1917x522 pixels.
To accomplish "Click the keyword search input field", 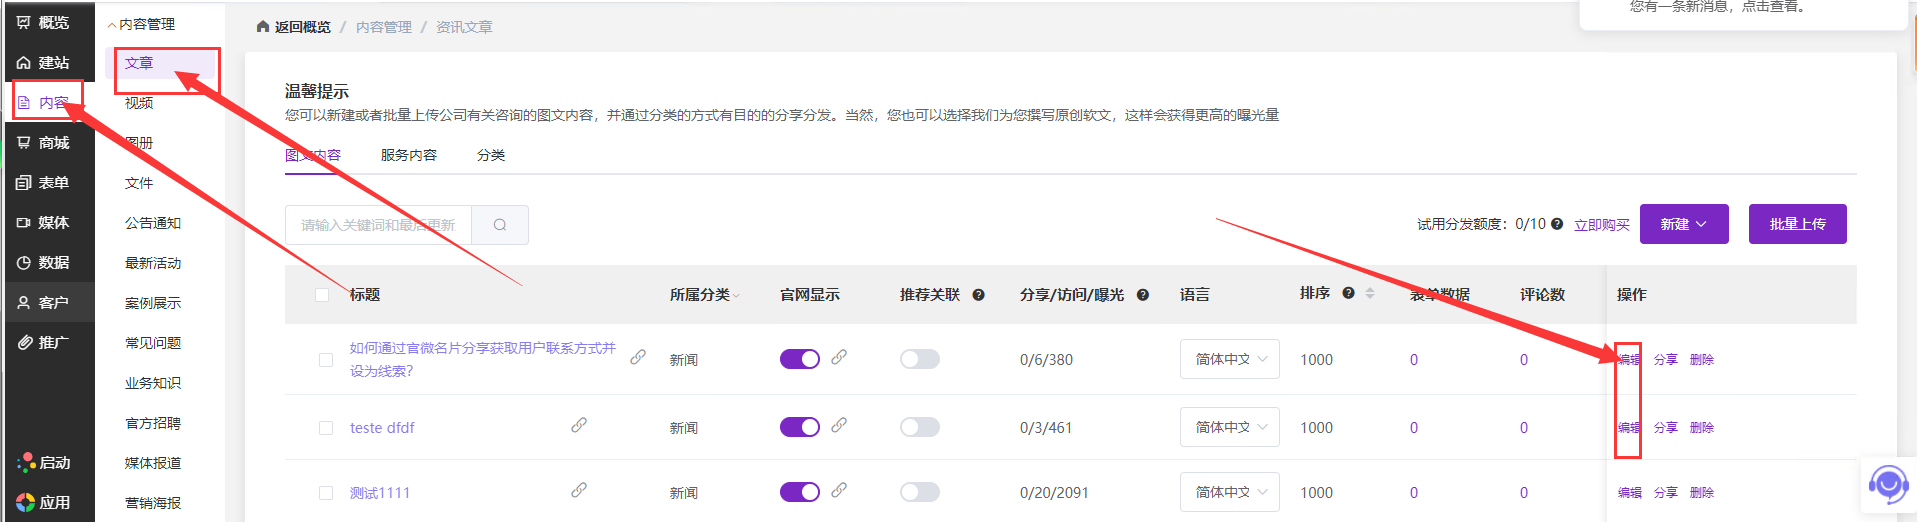I will point(378,225).
